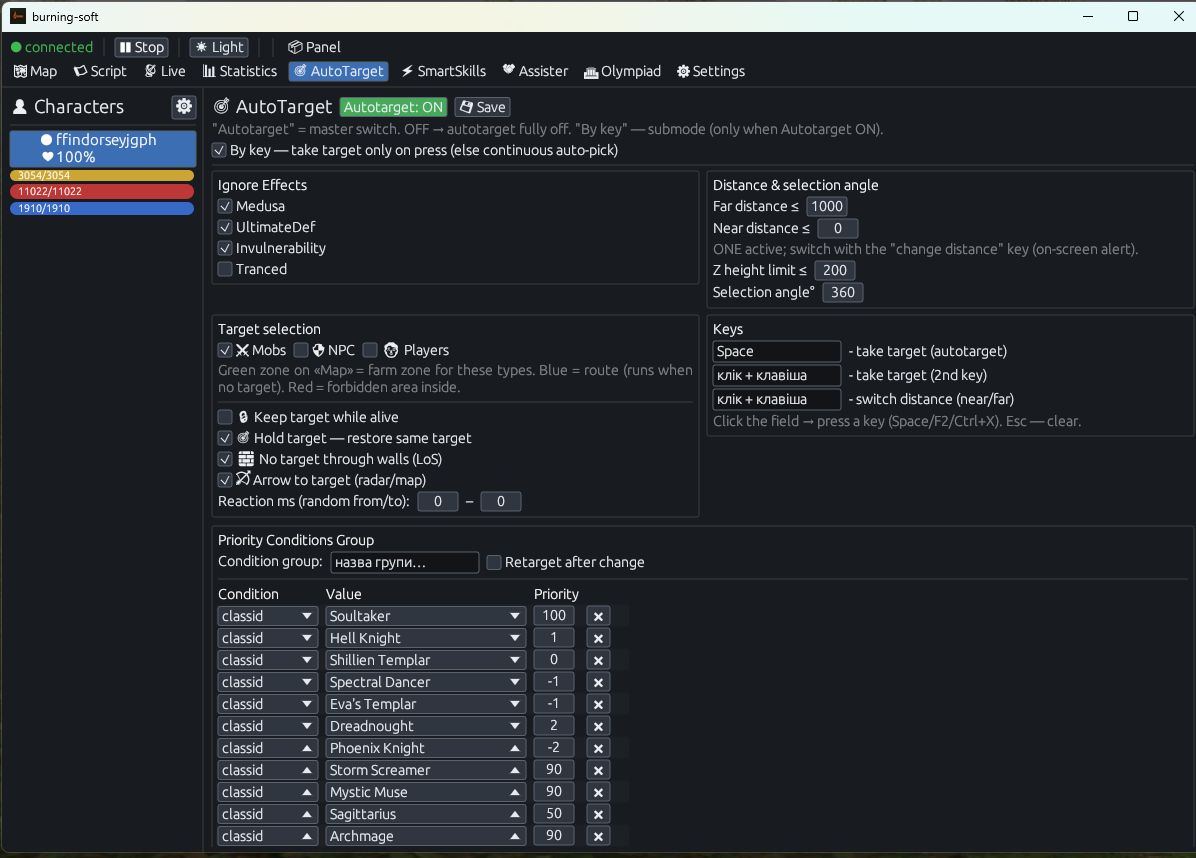Click the Characters person icon

[x=20, y=108]
